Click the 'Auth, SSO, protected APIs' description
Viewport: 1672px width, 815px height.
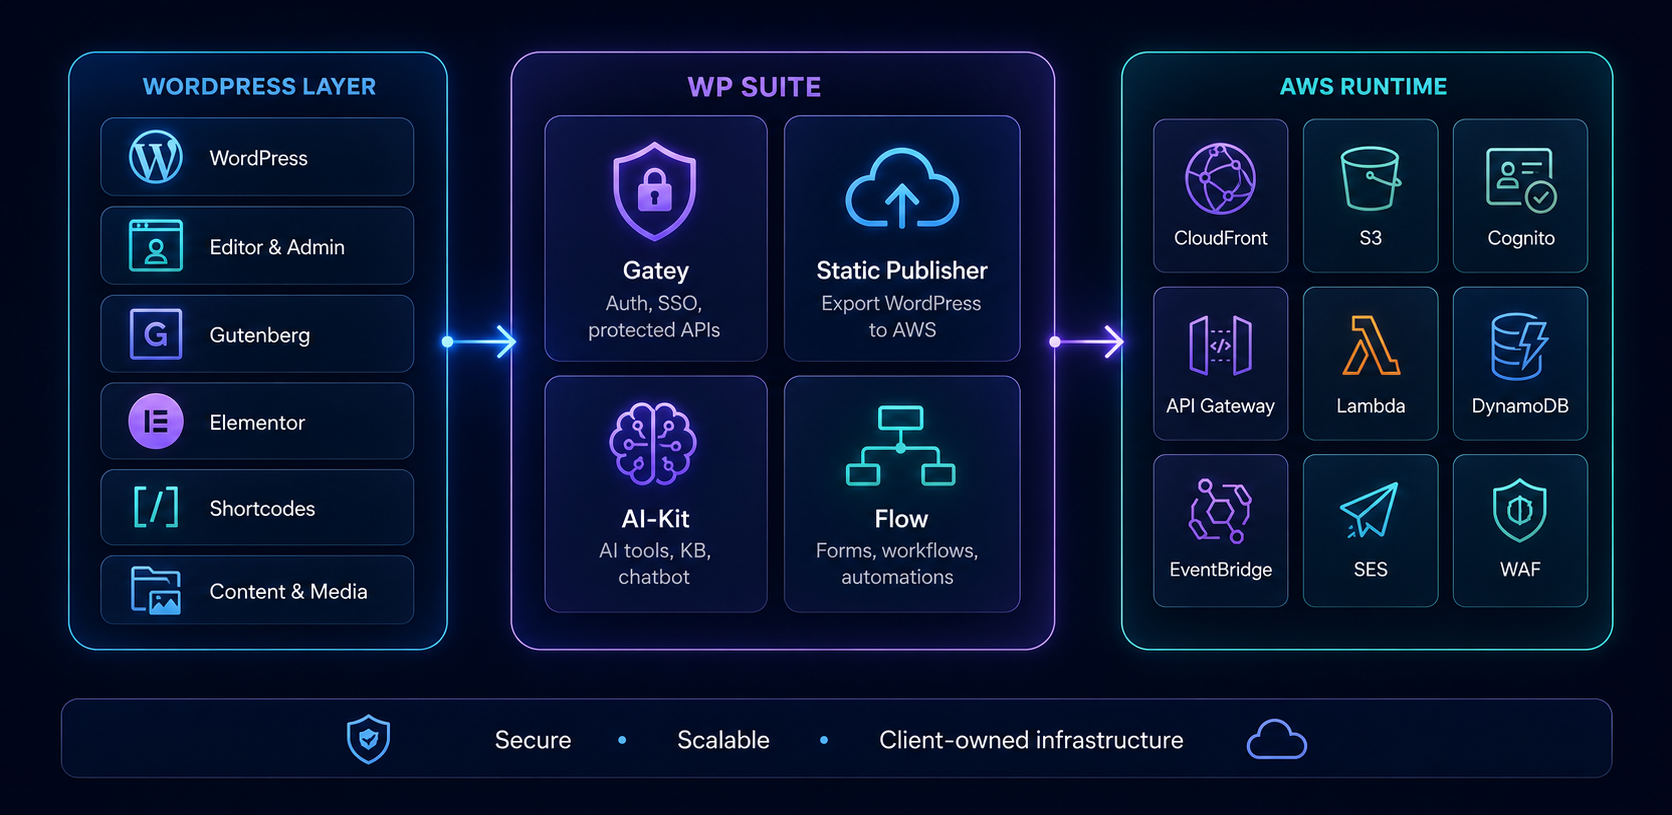(654, 316)
